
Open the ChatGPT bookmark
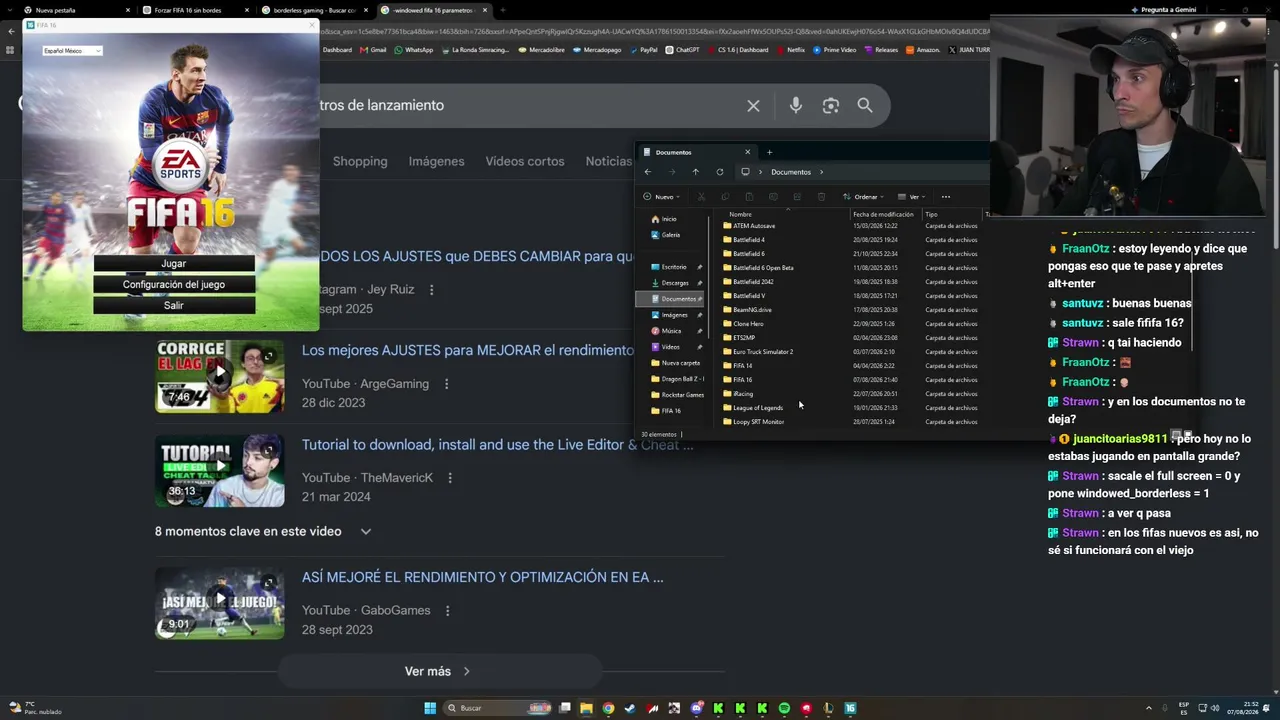click(x=682, y=50)
